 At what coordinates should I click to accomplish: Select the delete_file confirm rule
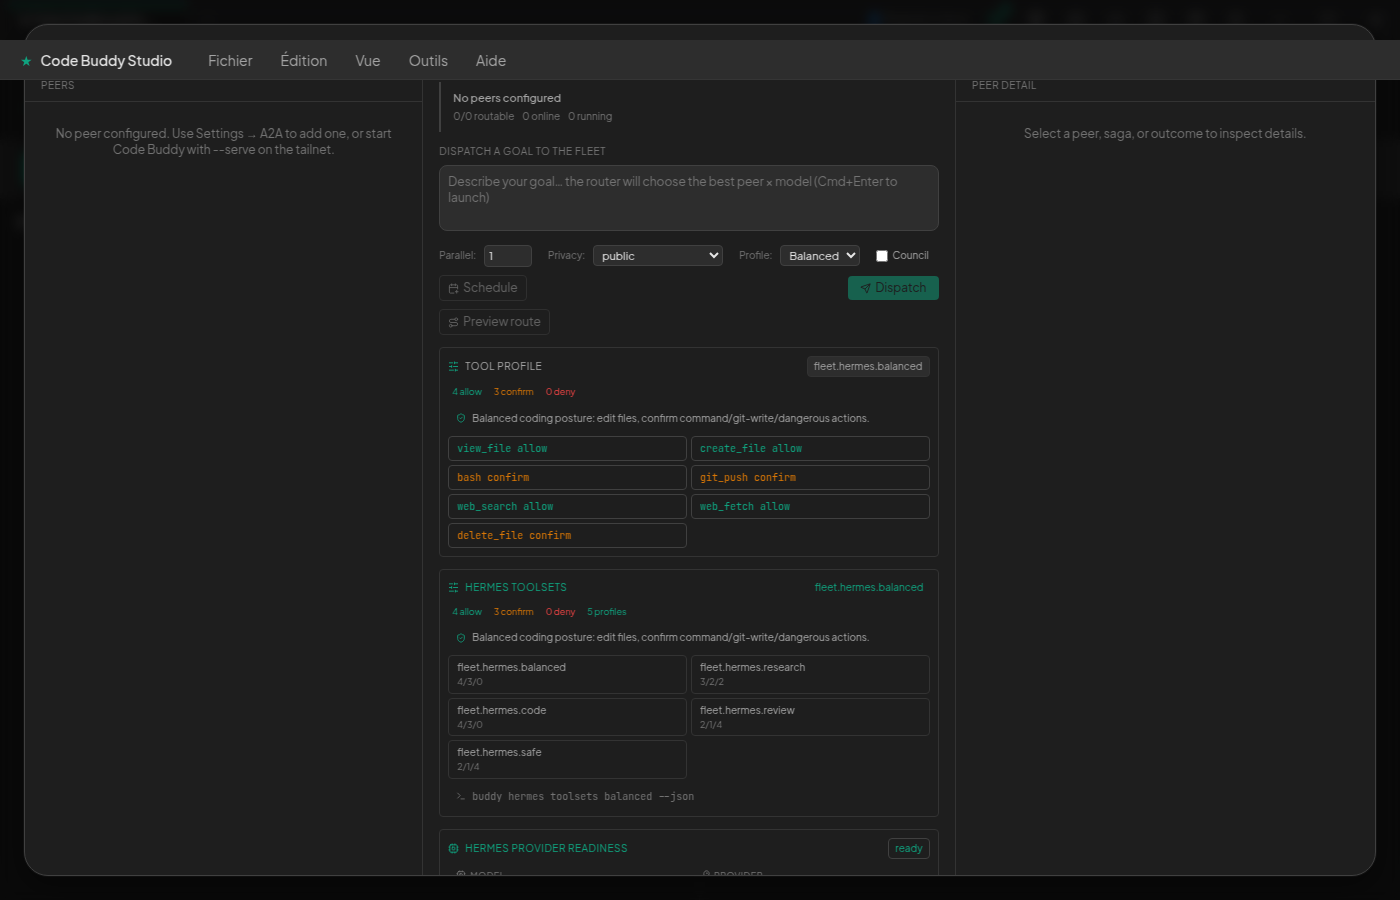[x=568, y=535]
